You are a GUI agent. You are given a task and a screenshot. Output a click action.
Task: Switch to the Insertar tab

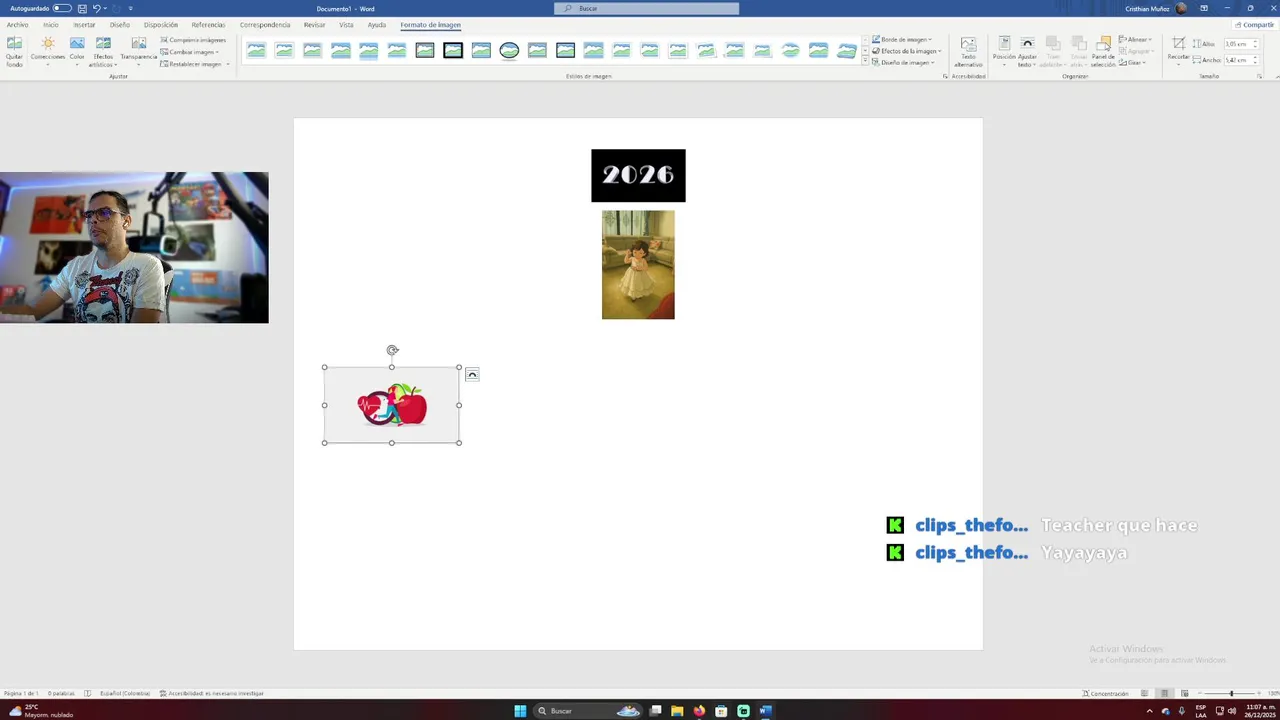coord(84,25)
